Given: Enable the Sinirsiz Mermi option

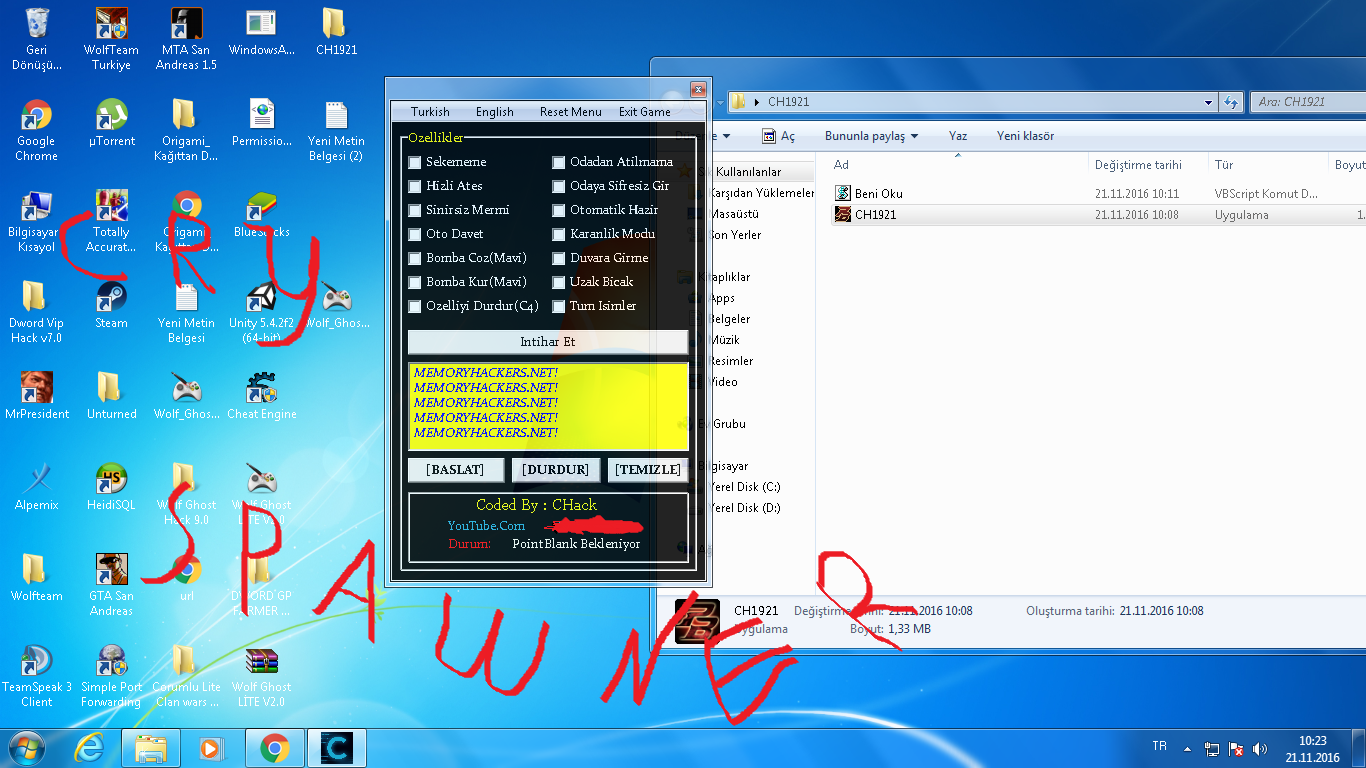Looking at the screenshot, I should point(415,210).
